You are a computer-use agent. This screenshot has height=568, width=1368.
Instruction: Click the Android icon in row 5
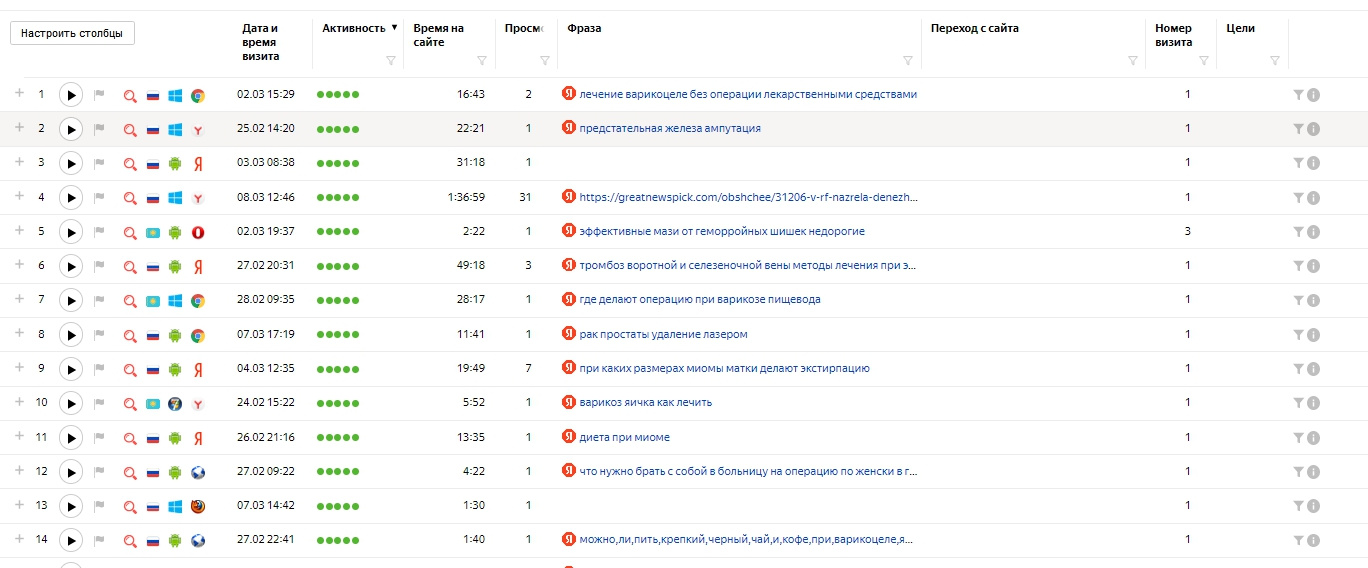(175, 232)
